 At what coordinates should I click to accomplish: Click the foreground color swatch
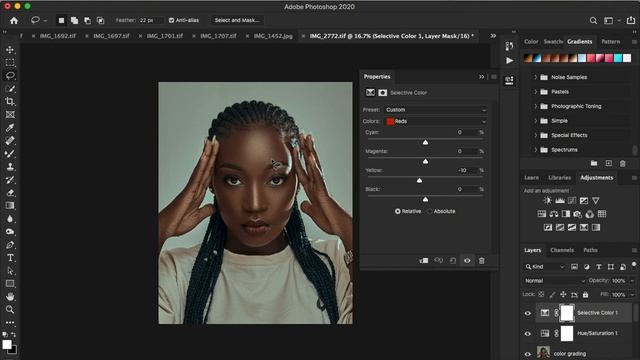pos(7,344)
